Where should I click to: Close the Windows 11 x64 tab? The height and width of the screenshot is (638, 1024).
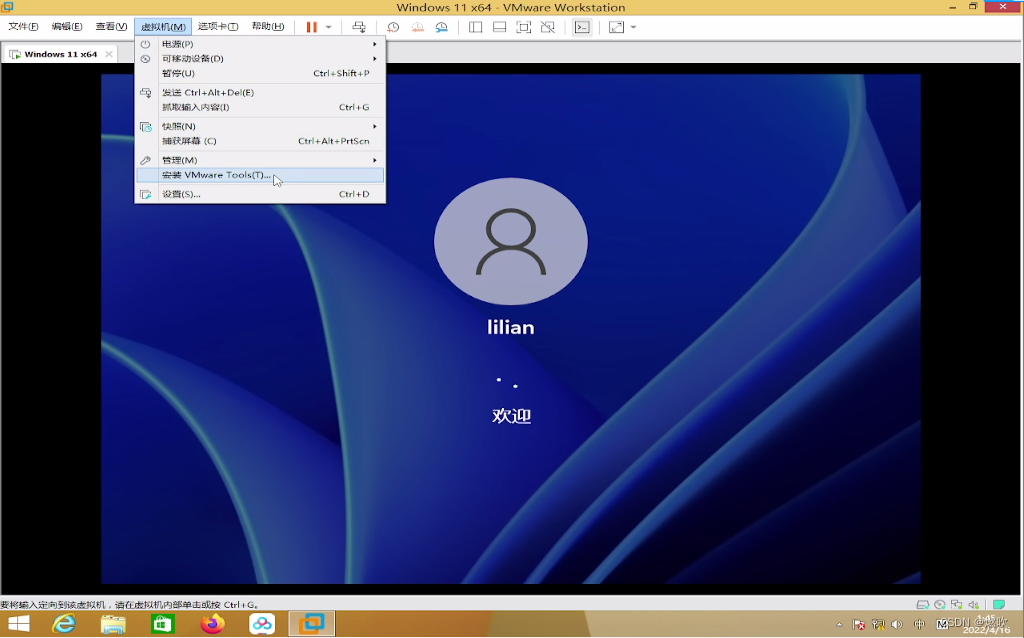pos(109,54)
